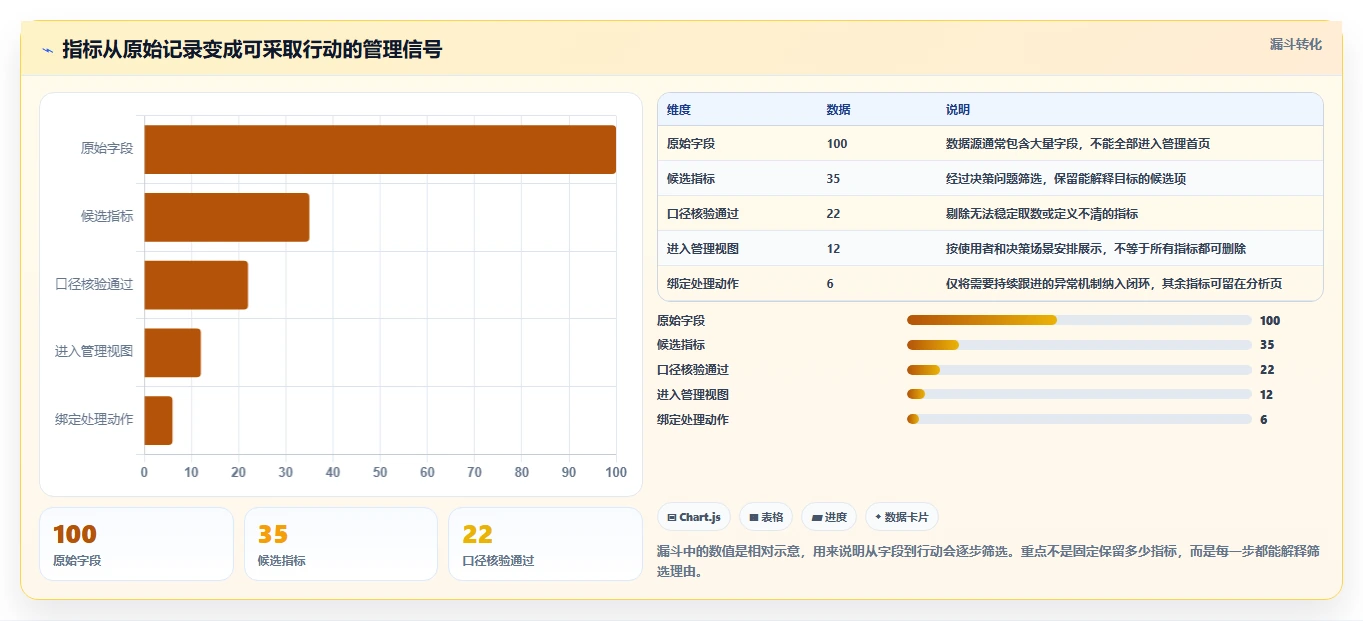The height and width of the screenshot is (621, 1363).
Task: Open the 22 口径核验通过 data card
Action: [x=545, y=544]
